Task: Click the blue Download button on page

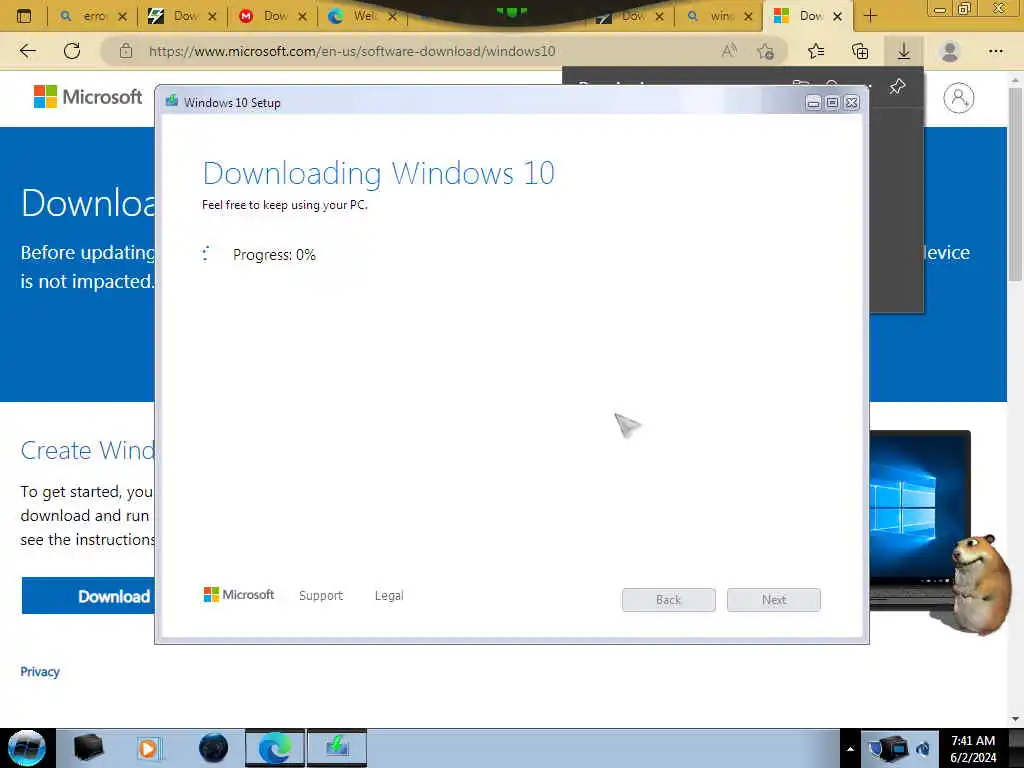Action: [x=88, y=596]
